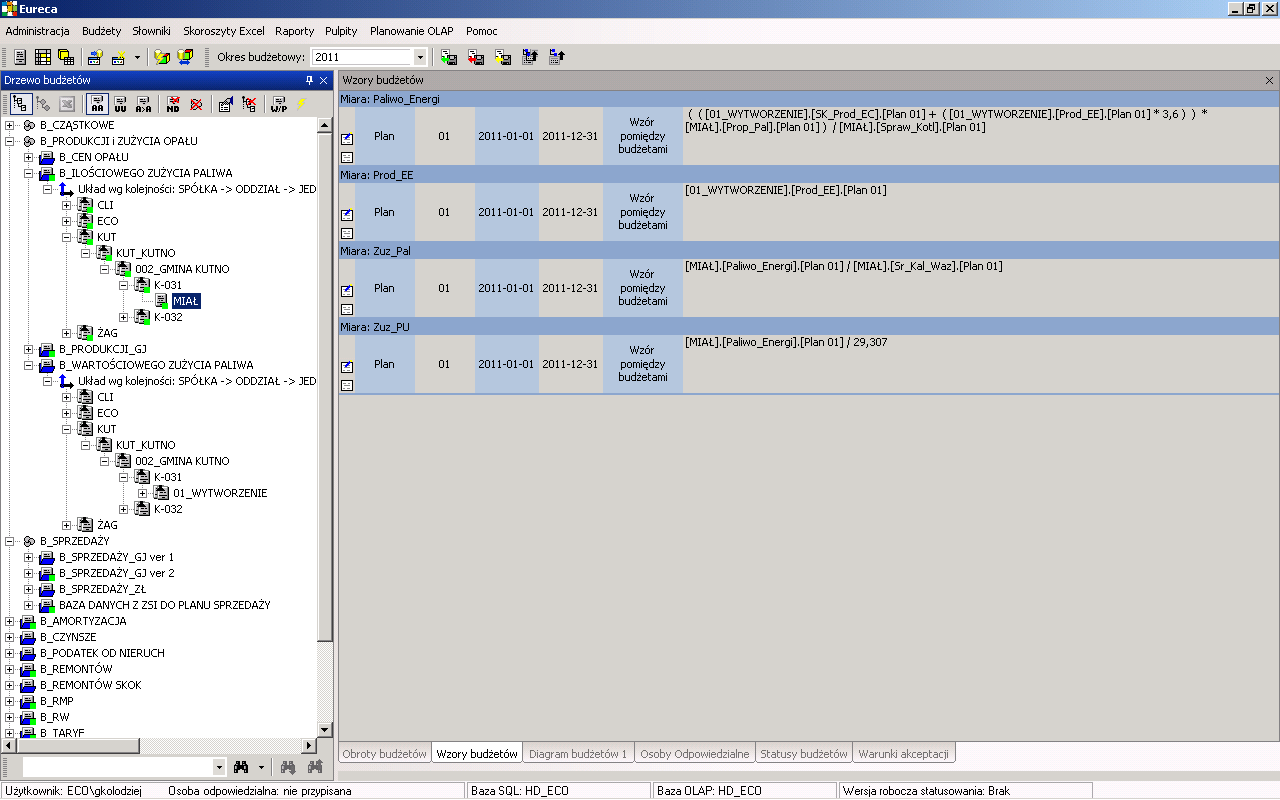Click the formula ending with / 29,307
The height and width of the screenshot is (800, 1280).
(x=786, y=342)
